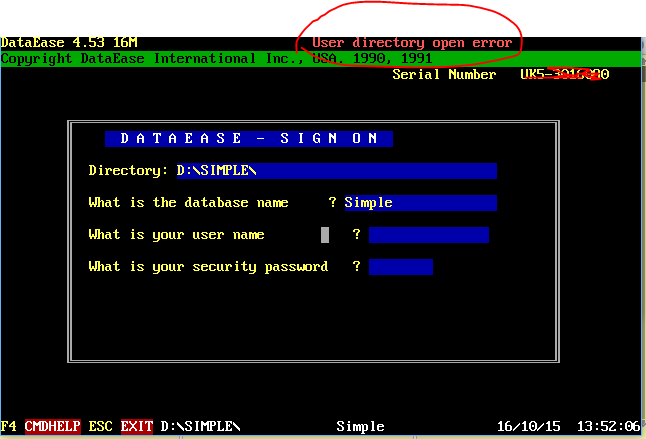Click the D:\SIMPLE\ path in status bar

tap(201, 426)
